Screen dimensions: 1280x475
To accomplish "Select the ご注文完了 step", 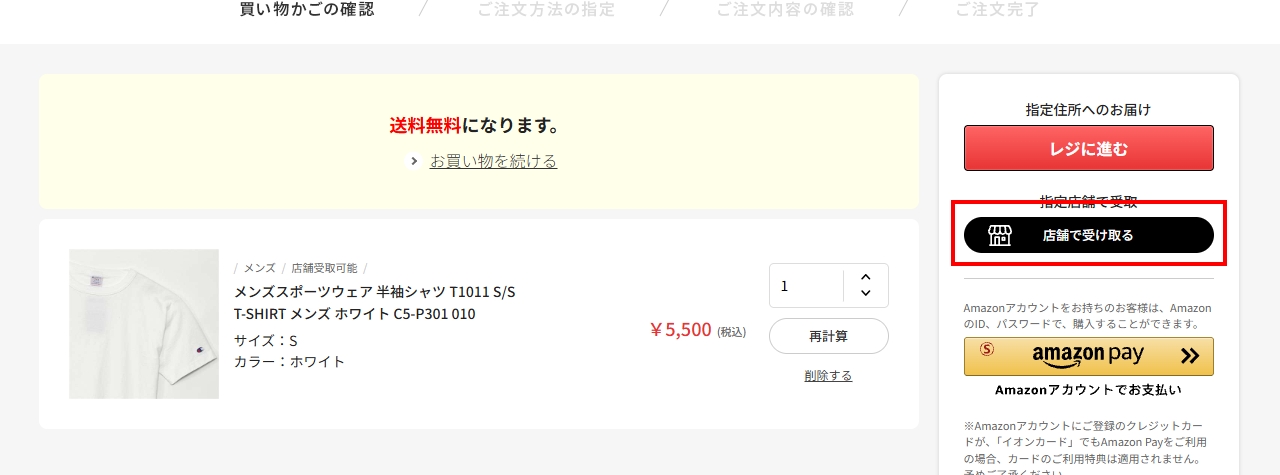I will (997, 10).
